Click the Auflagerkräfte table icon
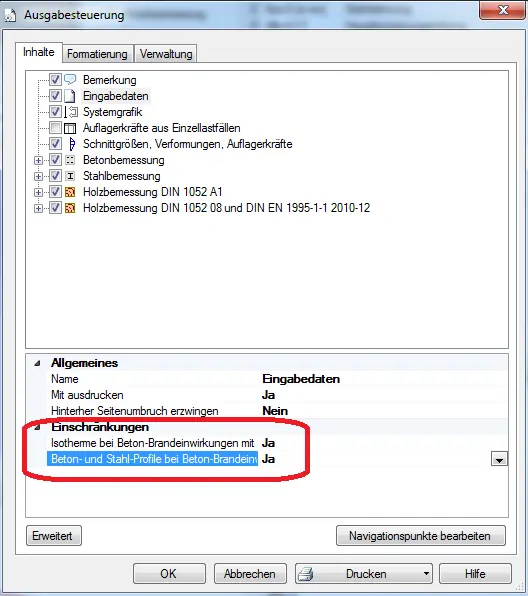 tap(70, 128)
